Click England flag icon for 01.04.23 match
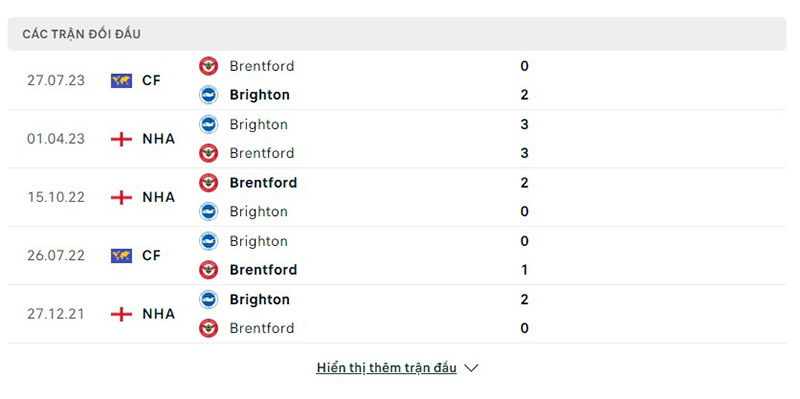Screen dimensions: 800x399 tap(121, 139)
